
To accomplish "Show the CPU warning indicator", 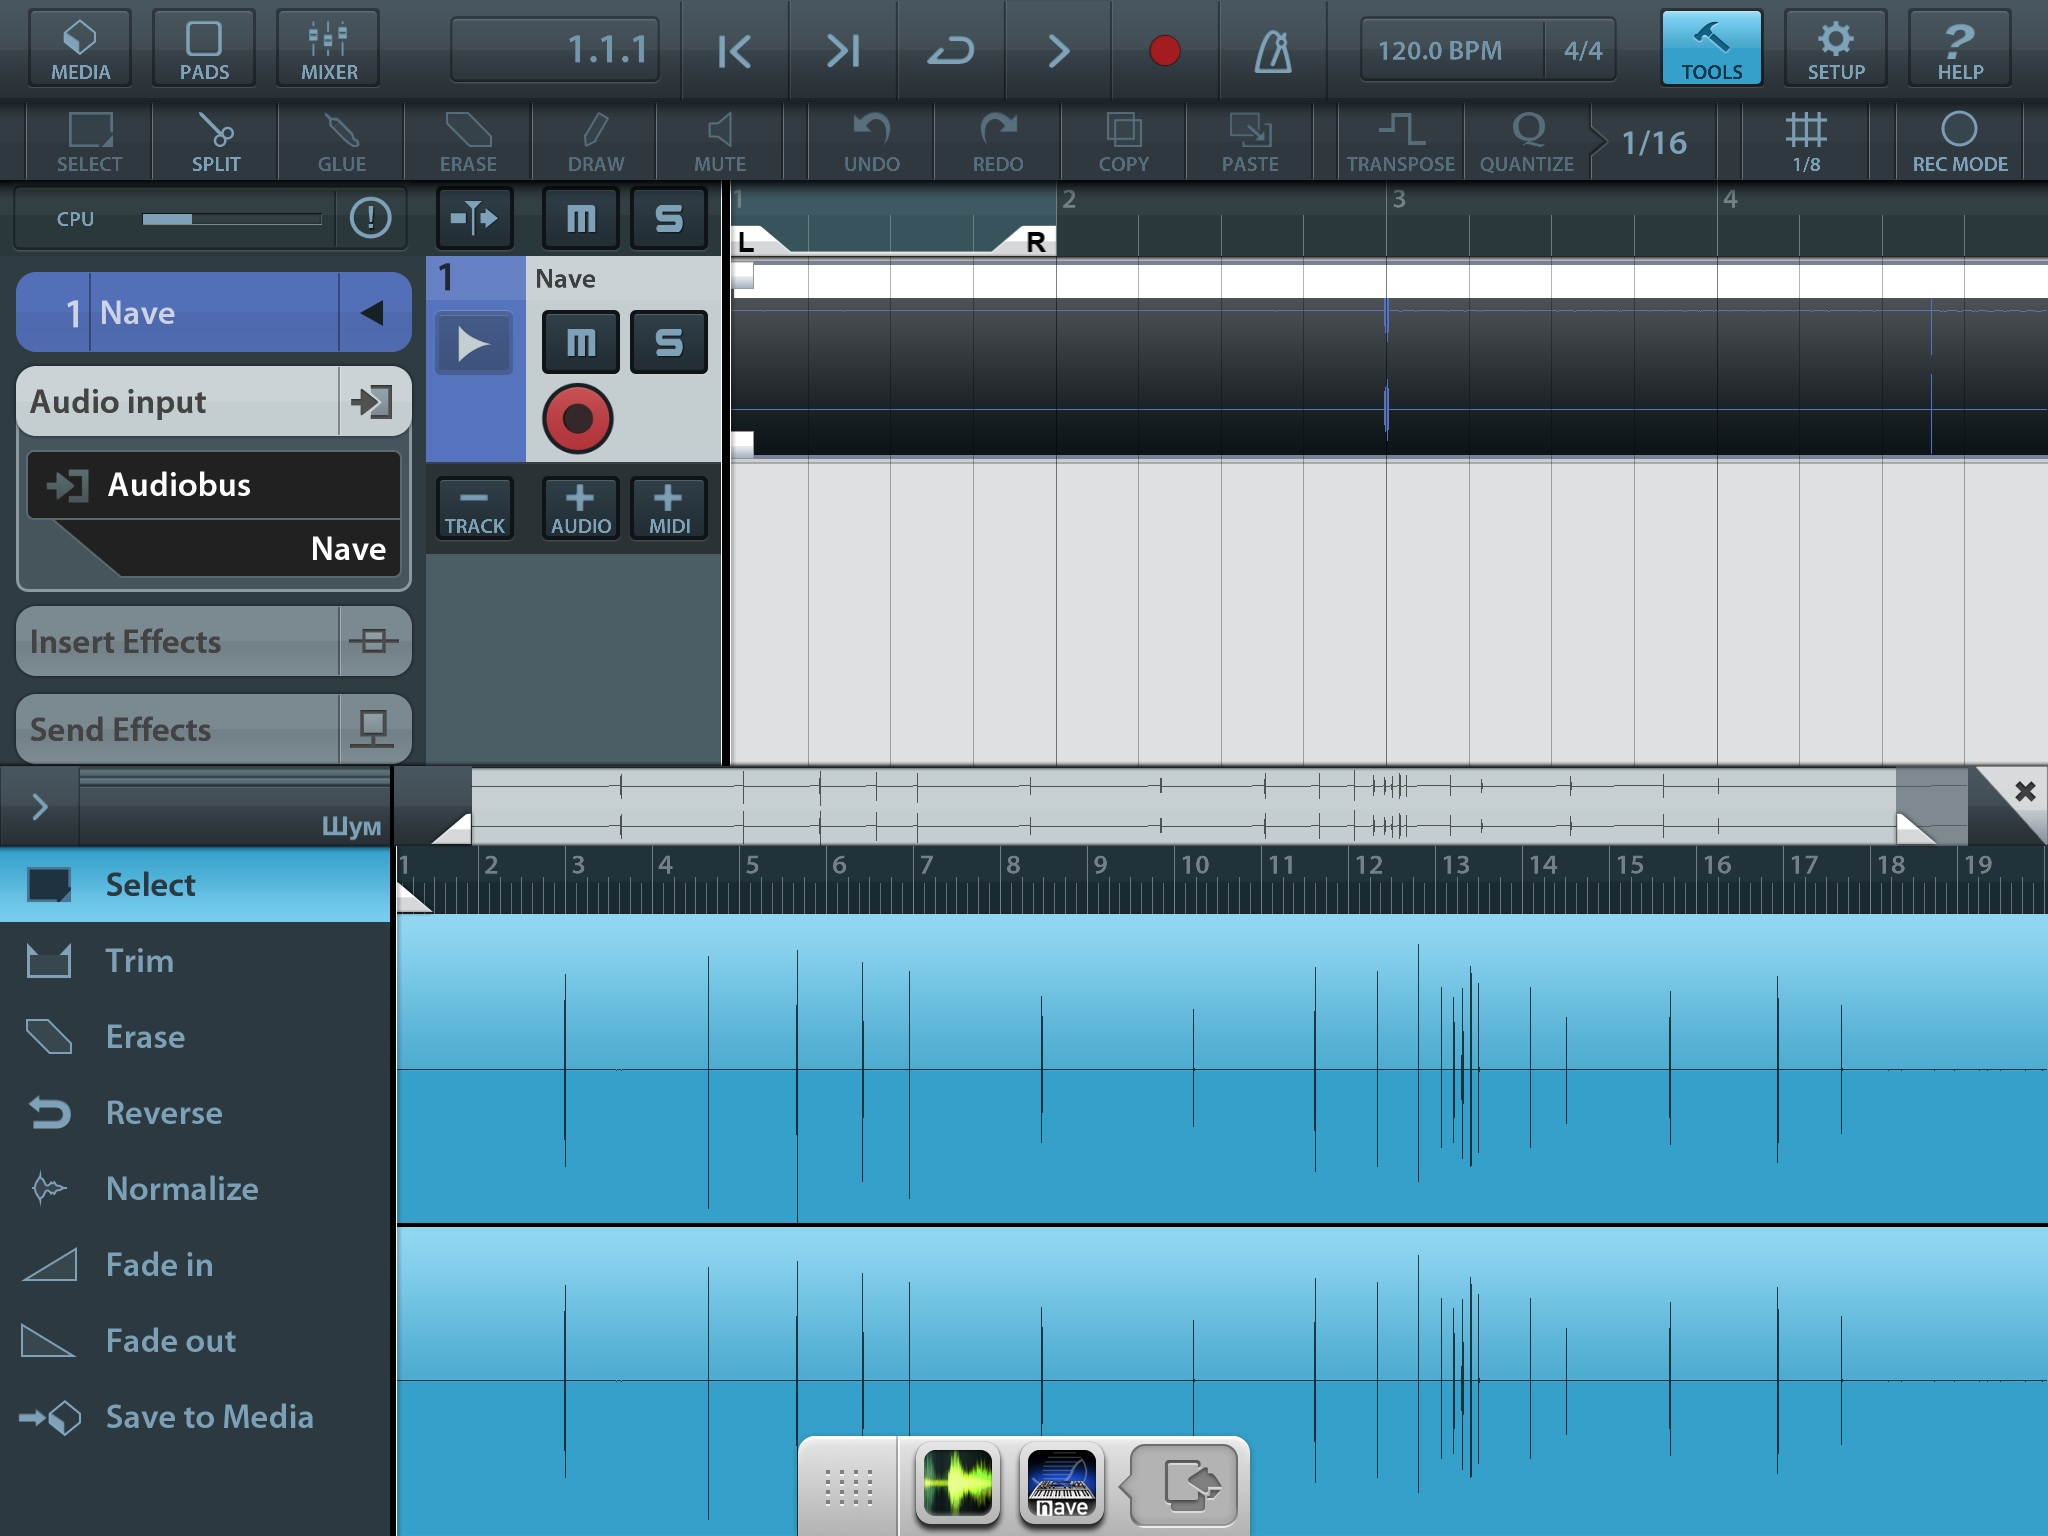I will 371,217.
